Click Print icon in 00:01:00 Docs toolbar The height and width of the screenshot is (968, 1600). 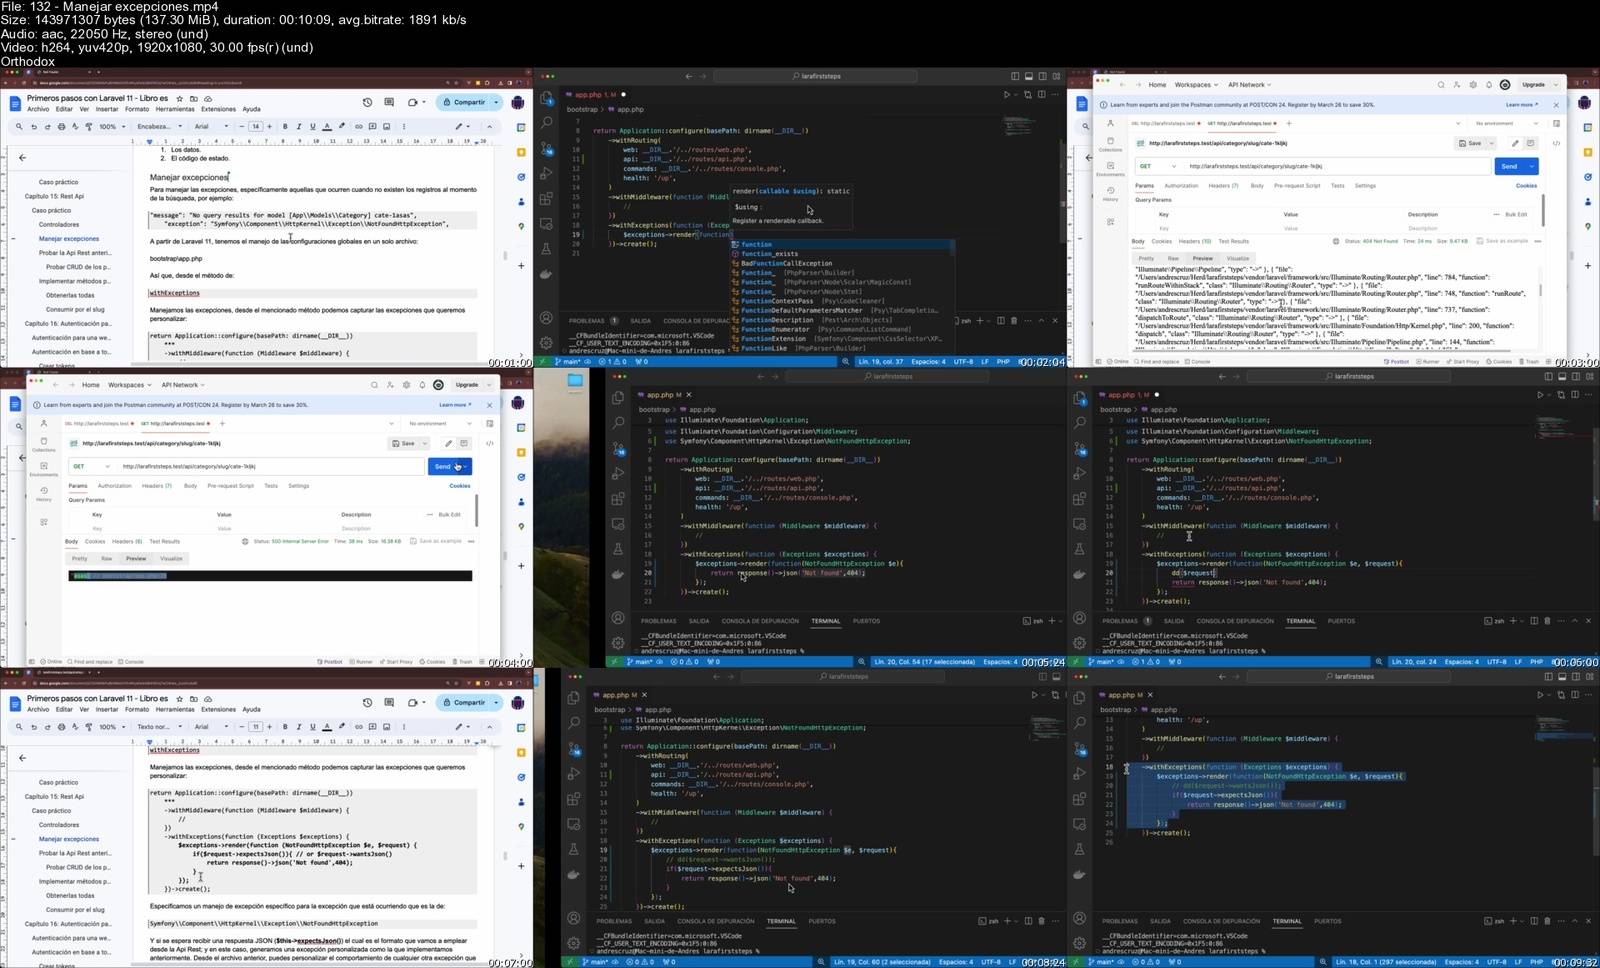pos(61,127)
